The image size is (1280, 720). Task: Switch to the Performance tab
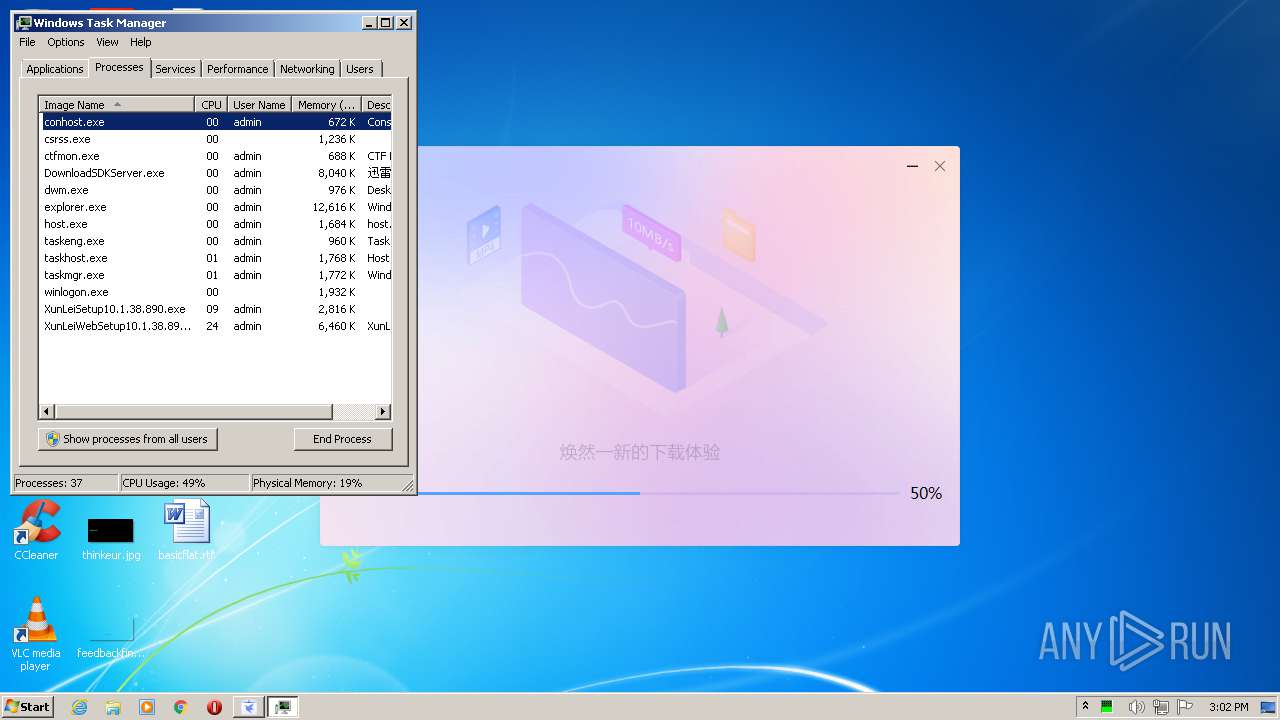tap(238, 69)
